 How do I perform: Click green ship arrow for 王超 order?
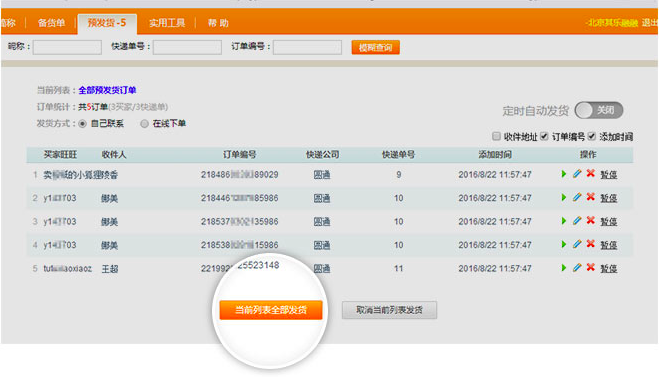564,268
